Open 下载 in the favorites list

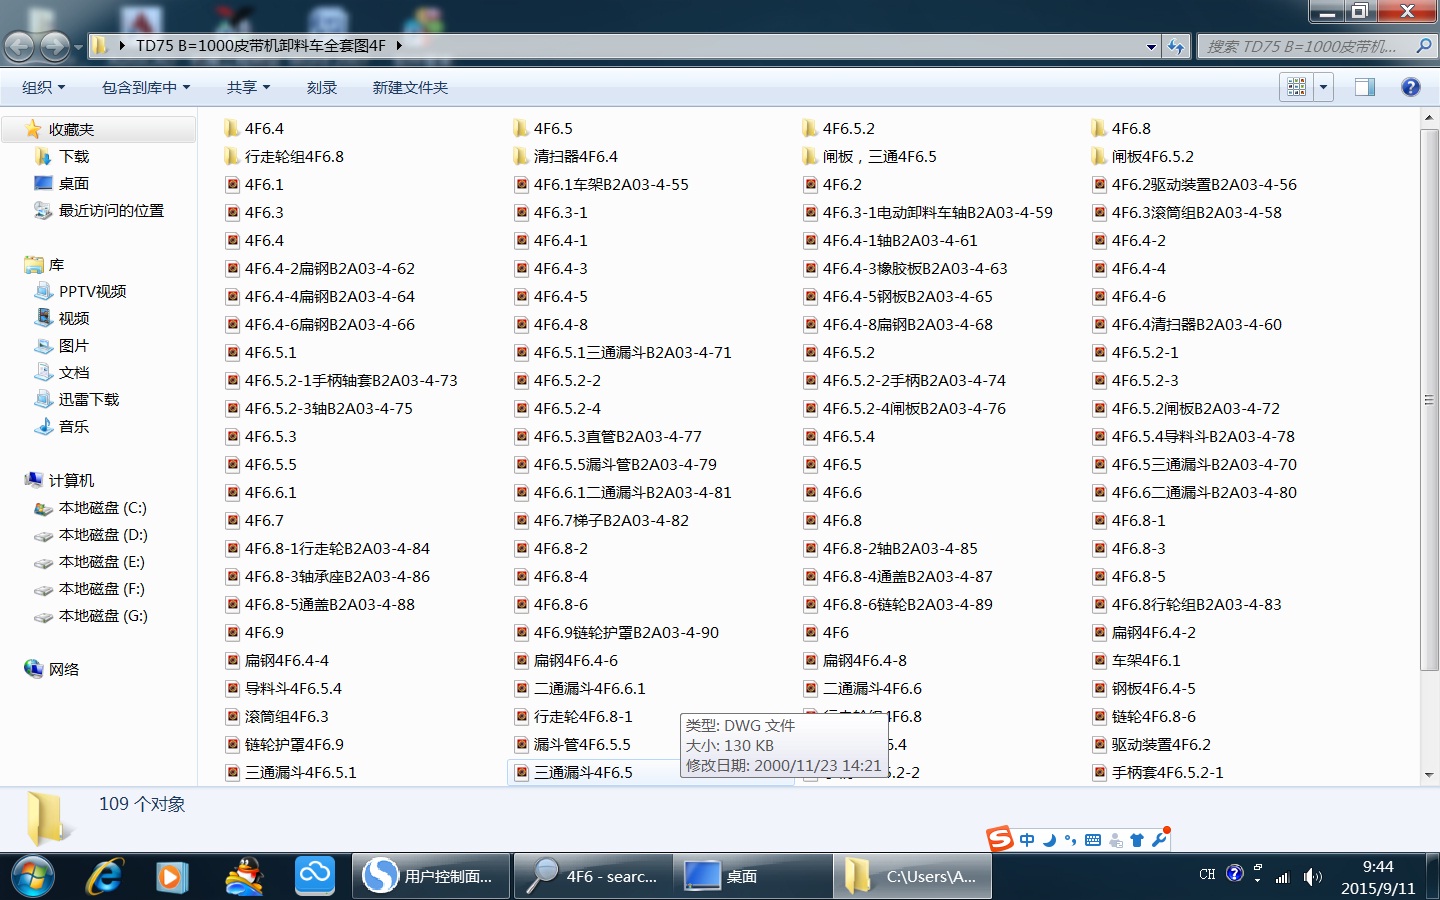(73, 156)
